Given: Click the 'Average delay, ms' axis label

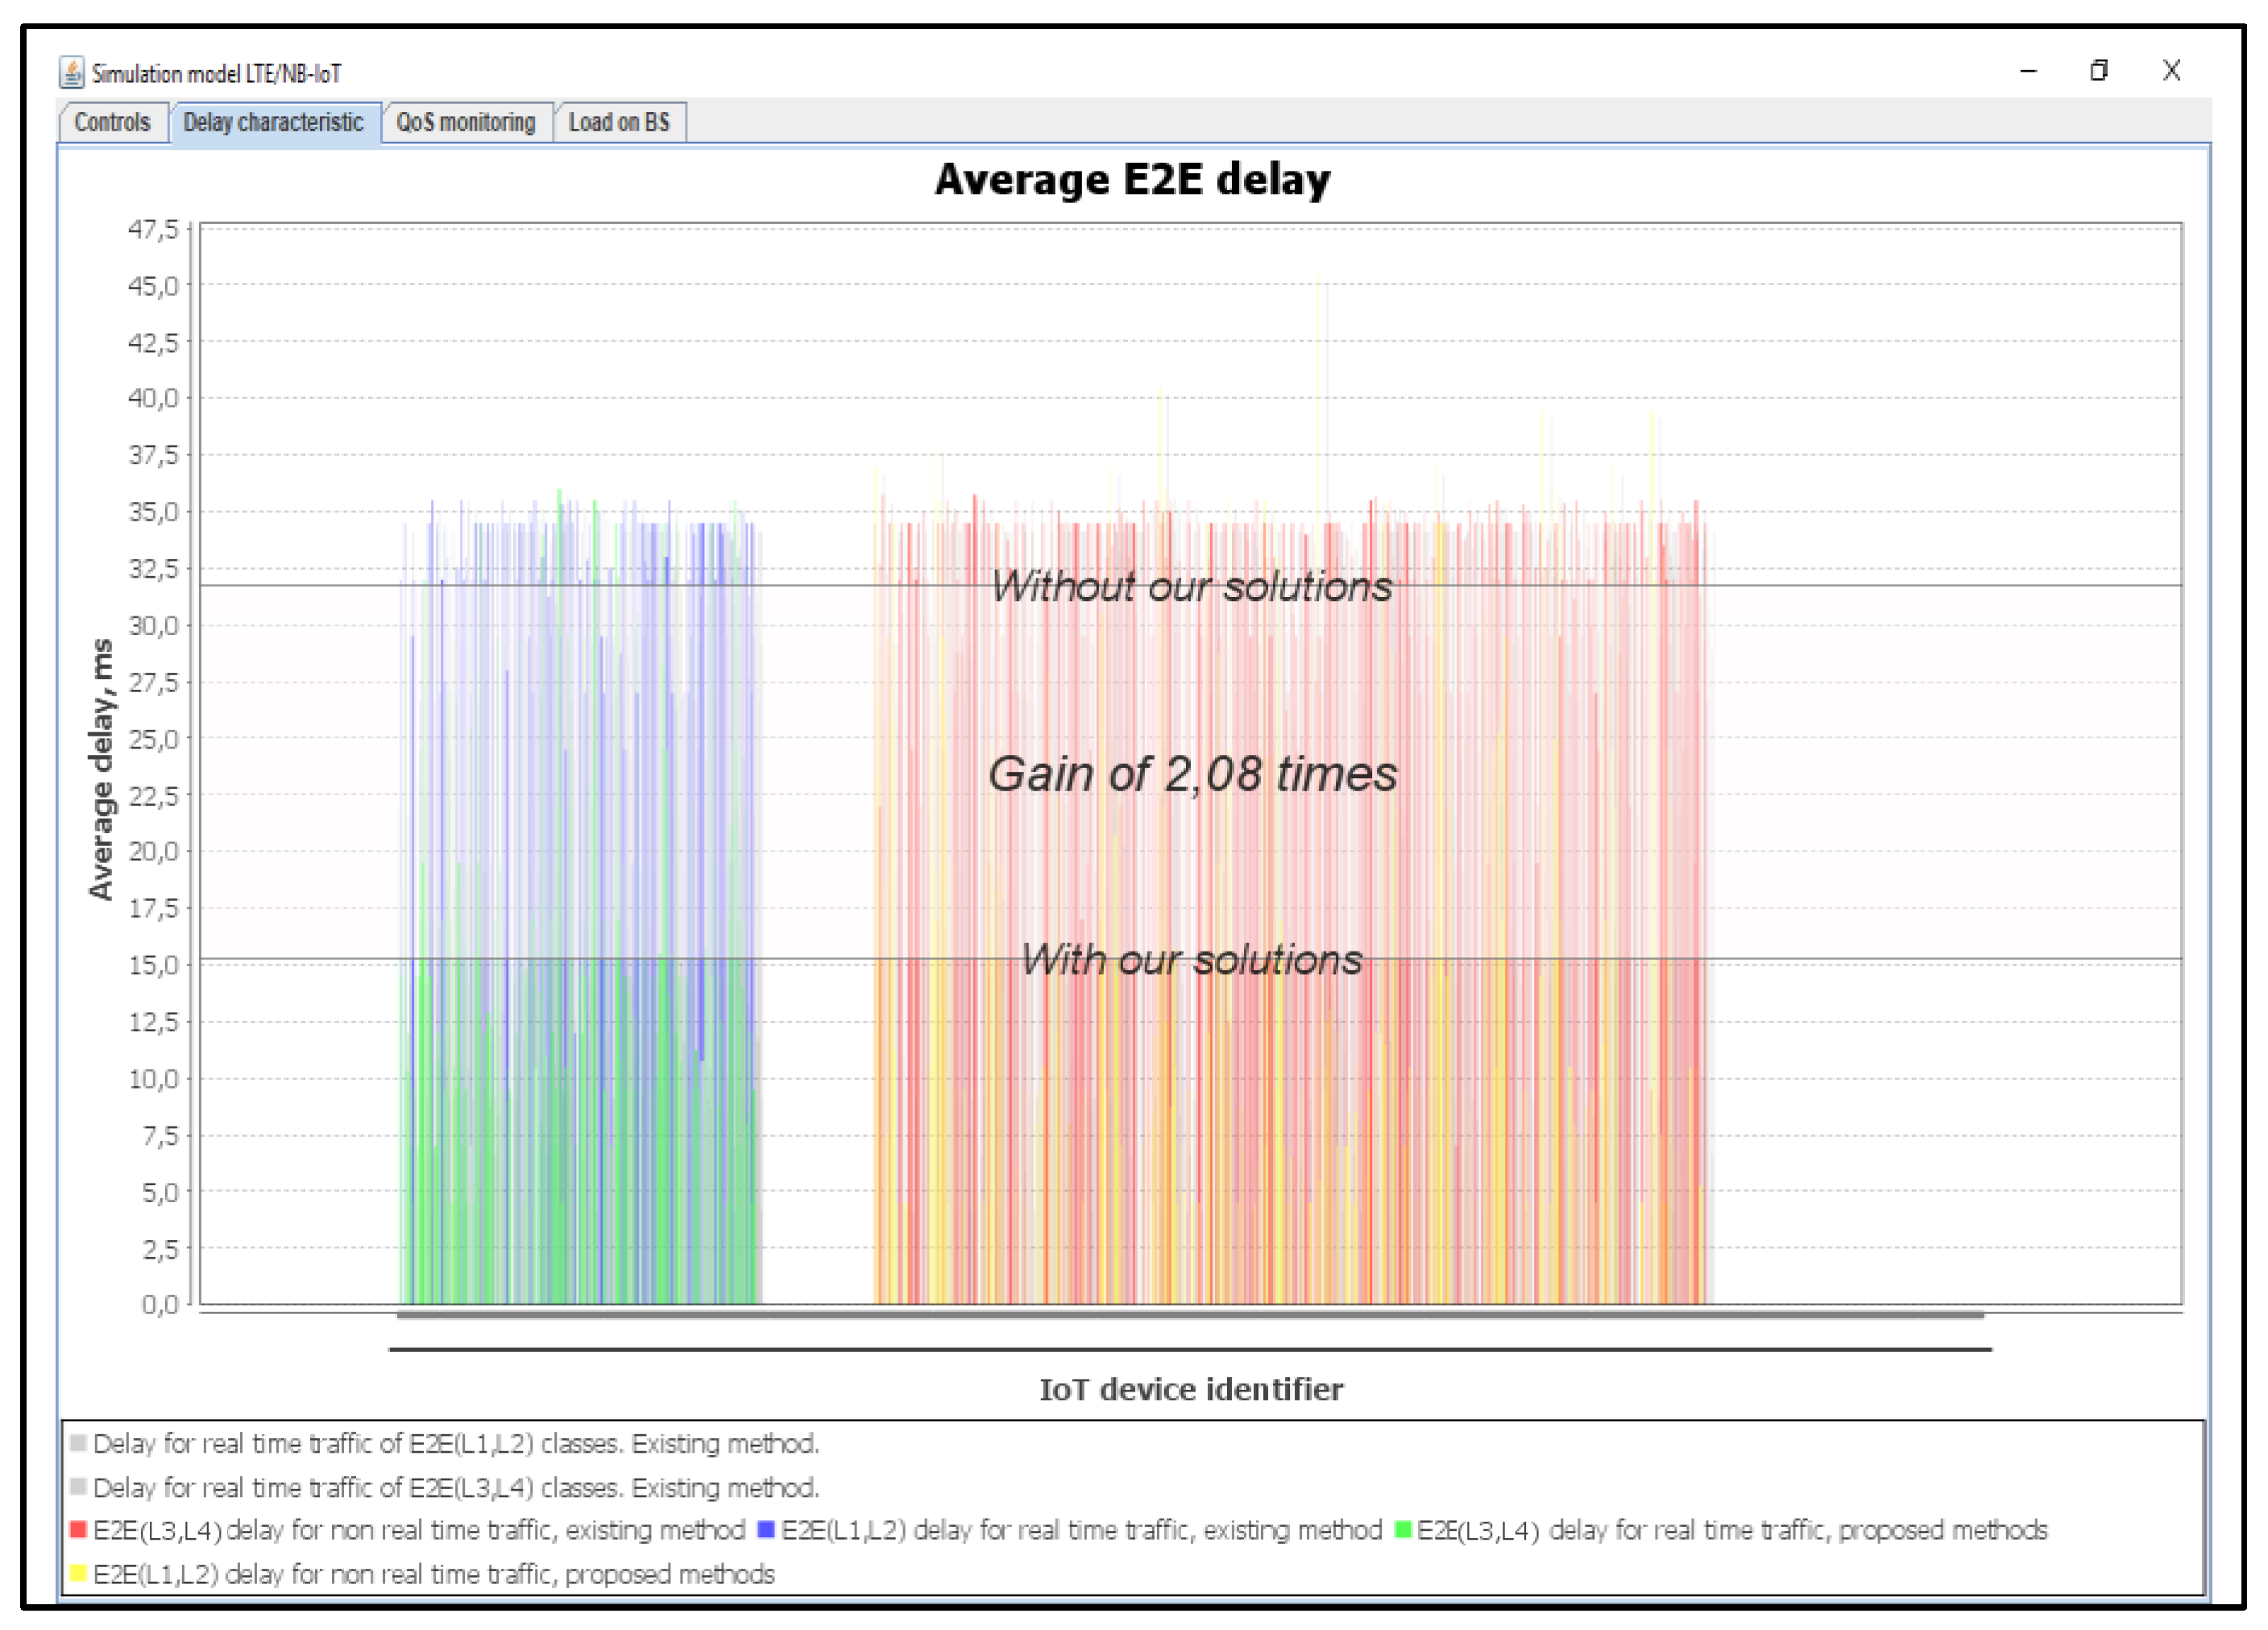Looking at the screenshot, I should [x=101, y=769].
